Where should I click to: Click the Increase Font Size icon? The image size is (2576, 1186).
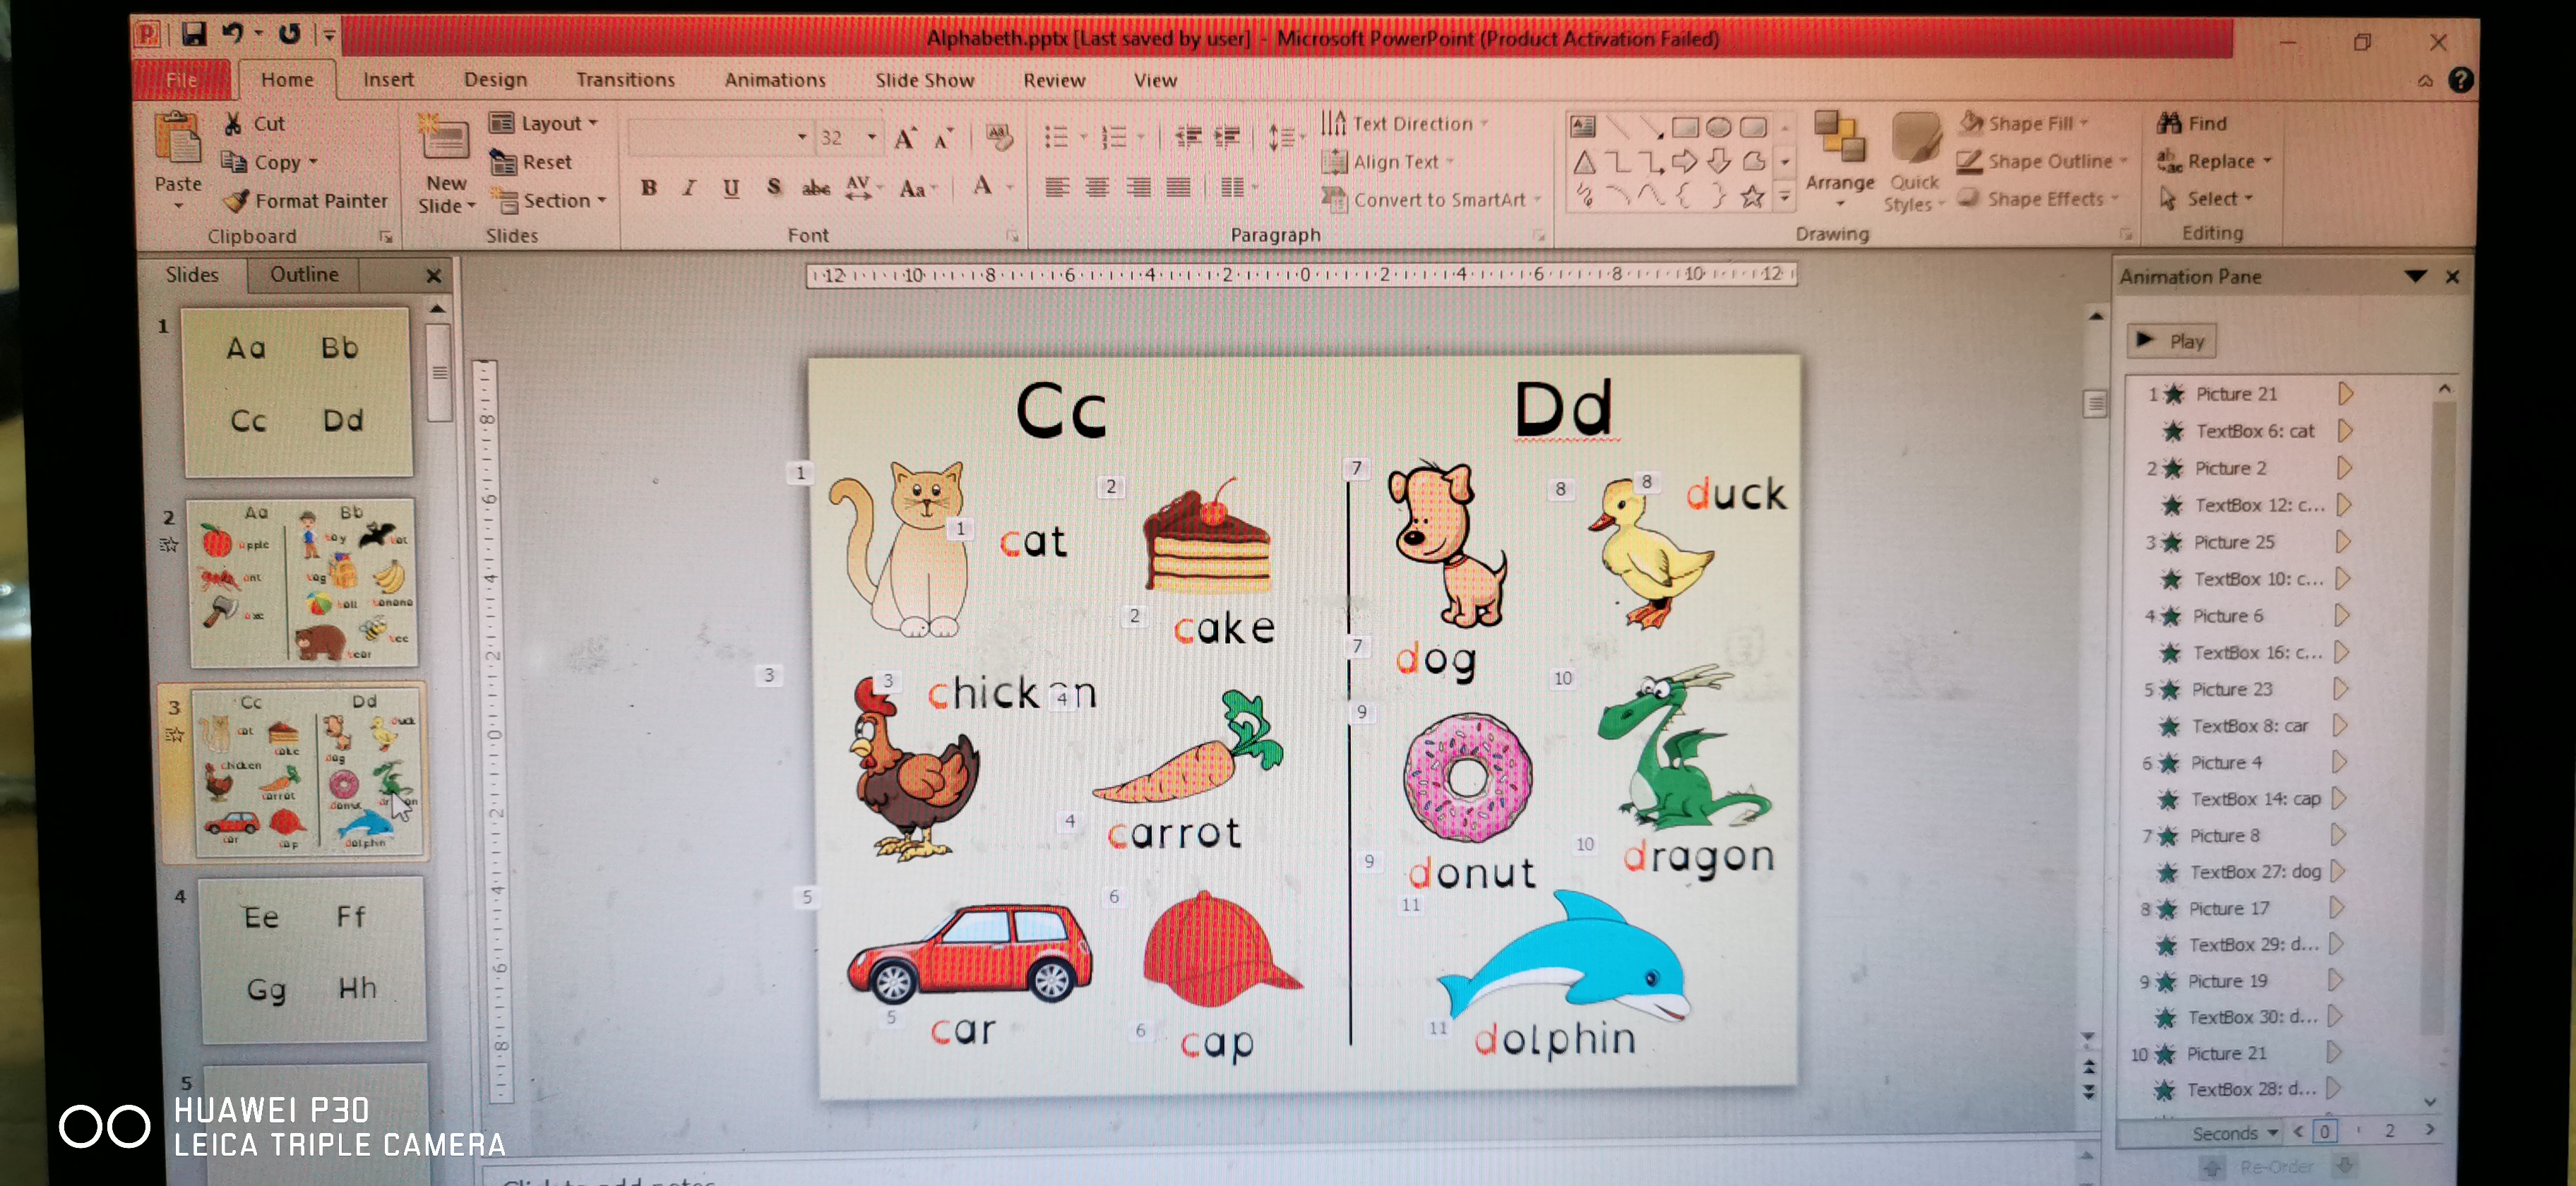[x=905, y=138]
